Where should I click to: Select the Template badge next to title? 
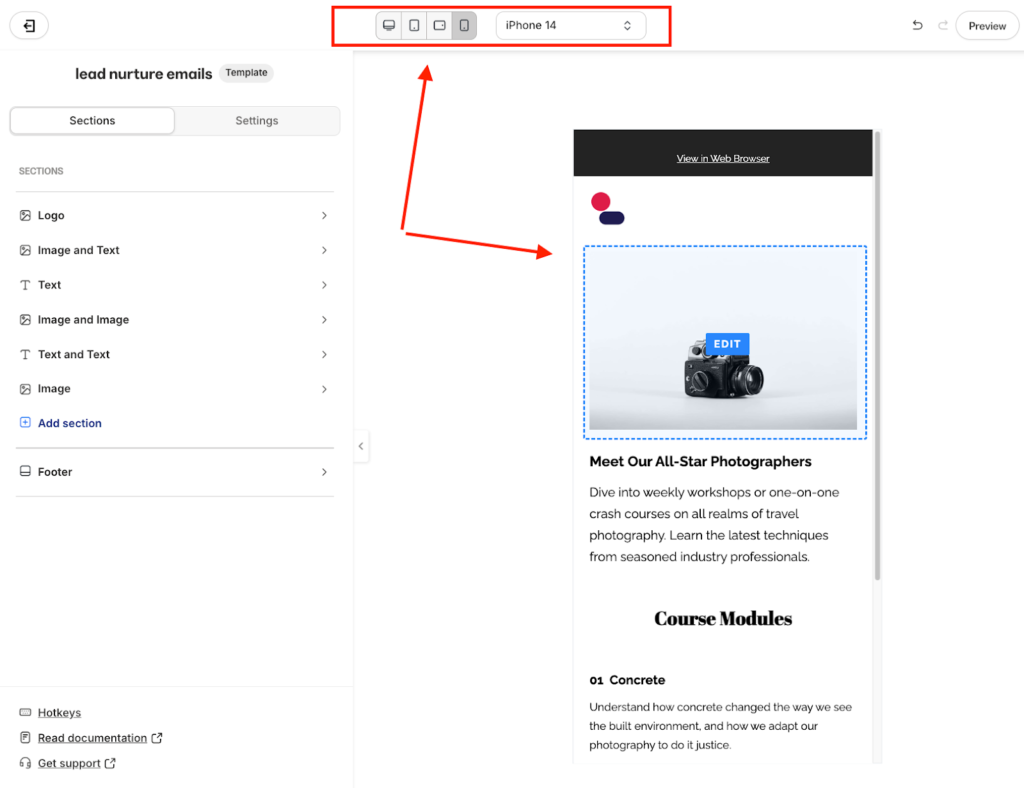[x=246, y=72]
